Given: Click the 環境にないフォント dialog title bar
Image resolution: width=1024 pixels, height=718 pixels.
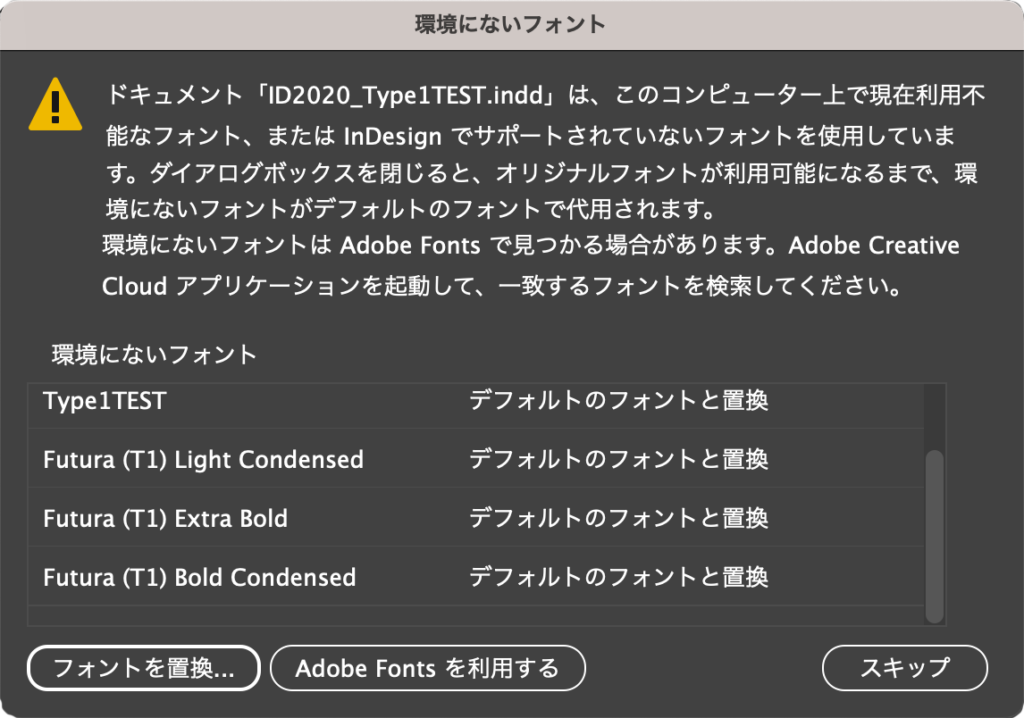Looking at the screenshot, I should point(511,23).
